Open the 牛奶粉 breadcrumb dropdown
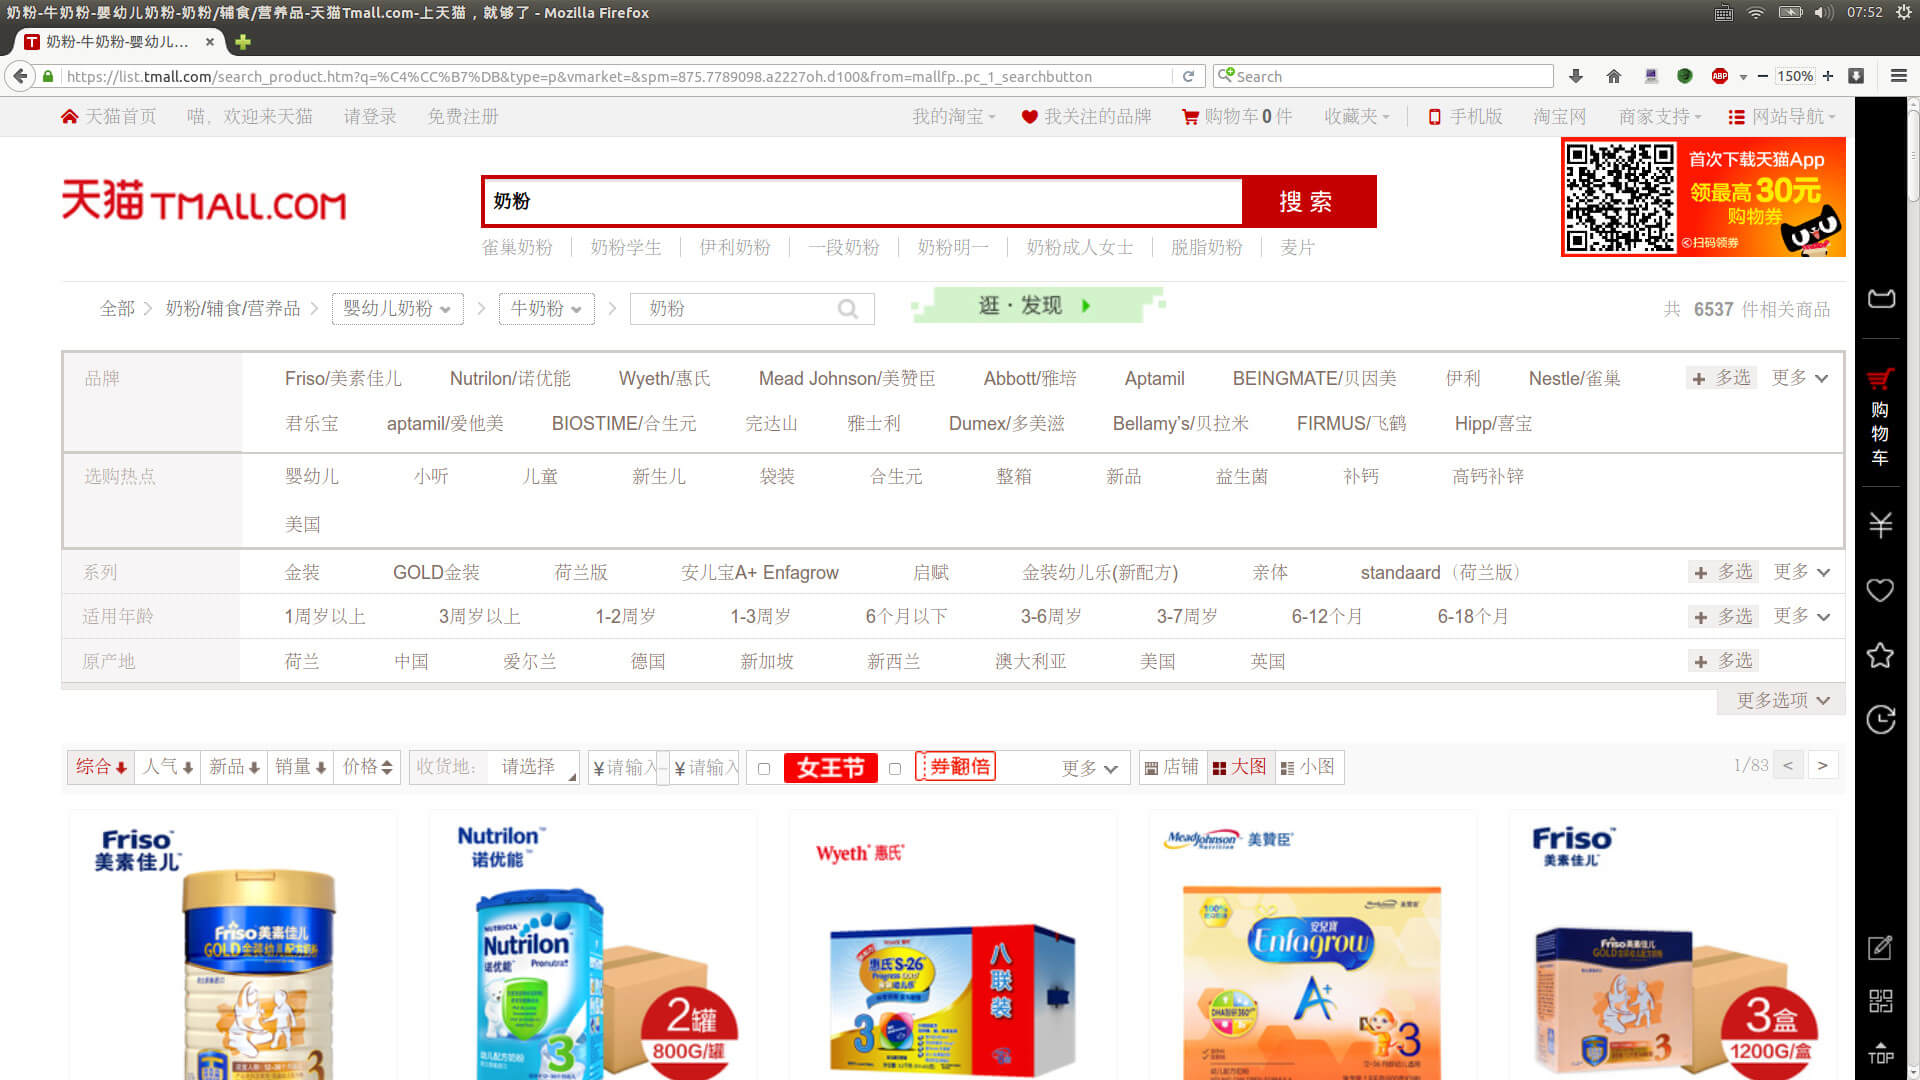The height and width of the screenshot is (1080, 1920). [546, 309]
